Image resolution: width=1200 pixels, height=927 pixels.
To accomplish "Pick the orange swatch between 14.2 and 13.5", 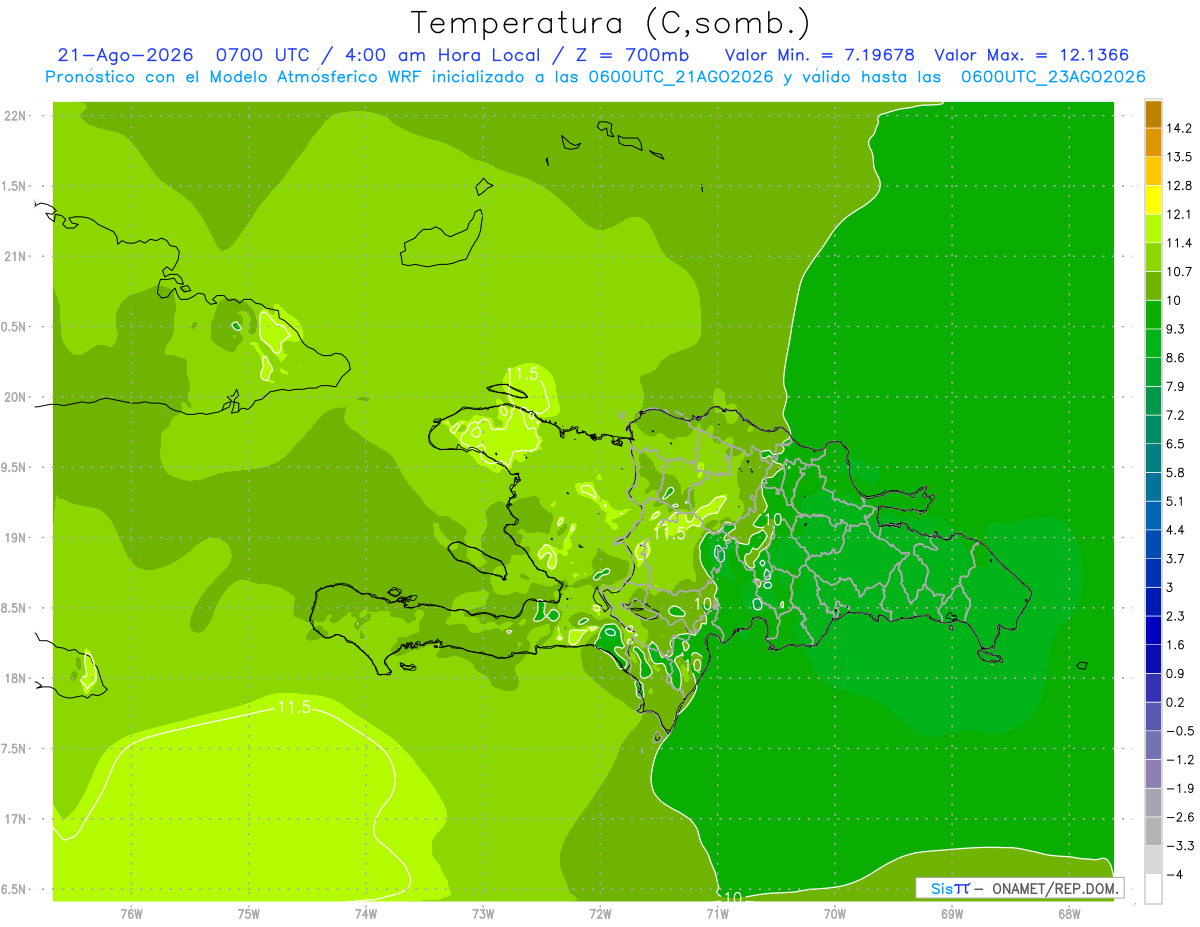I will (1153, 142).
